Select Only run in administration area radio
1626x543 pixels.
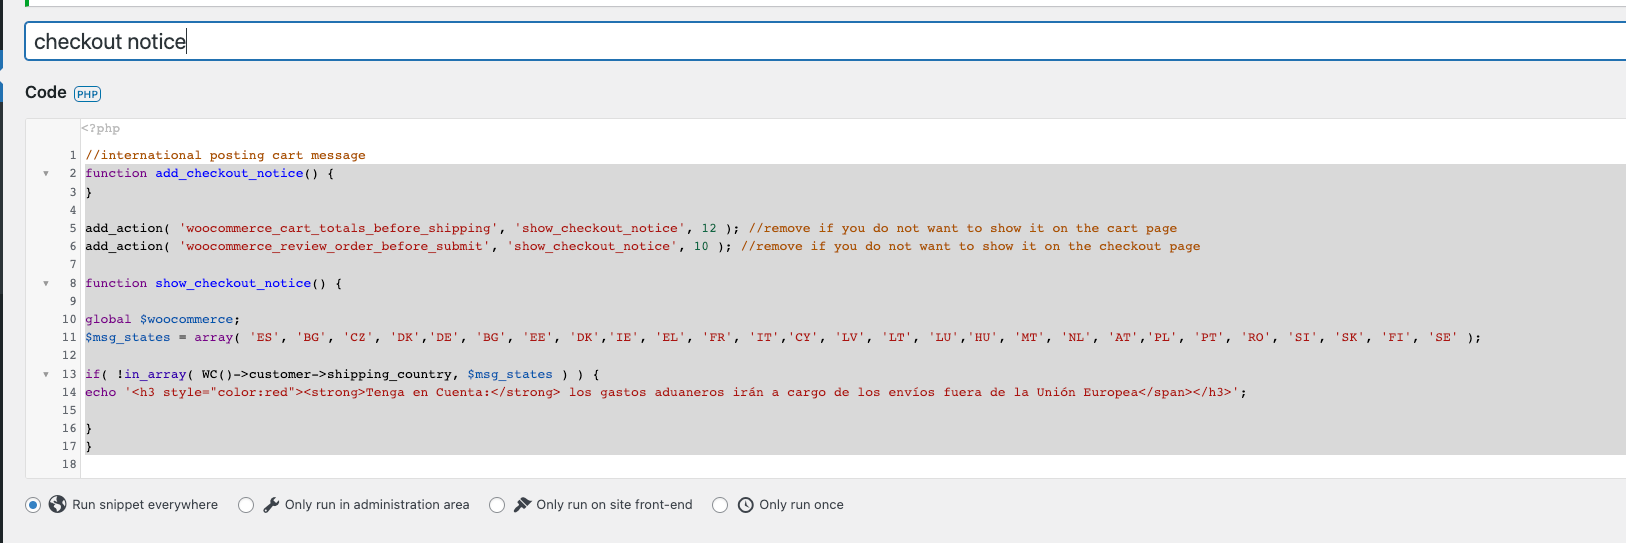(x=246, y=505)
